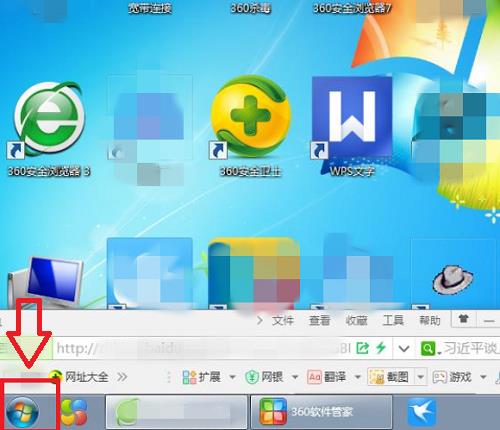500x430 pixels.
Task: Switch to 360软件管家 taskbar window
Action: pos(321,412)
